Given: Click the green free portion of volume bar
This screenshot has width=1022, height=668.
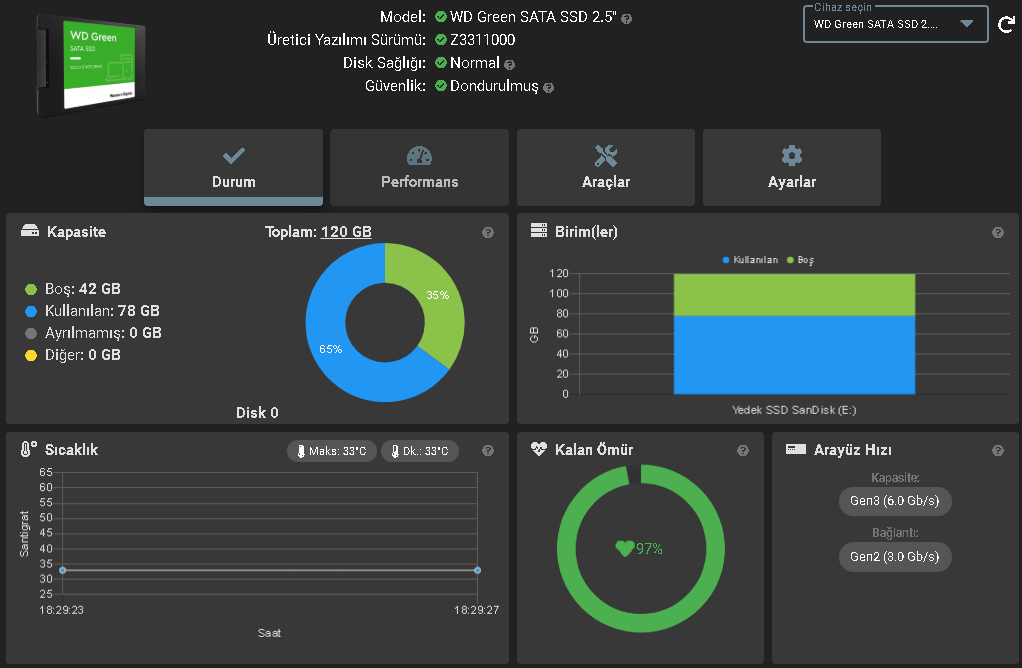Looking at the screenshot, I should click(x=794, y=295).
